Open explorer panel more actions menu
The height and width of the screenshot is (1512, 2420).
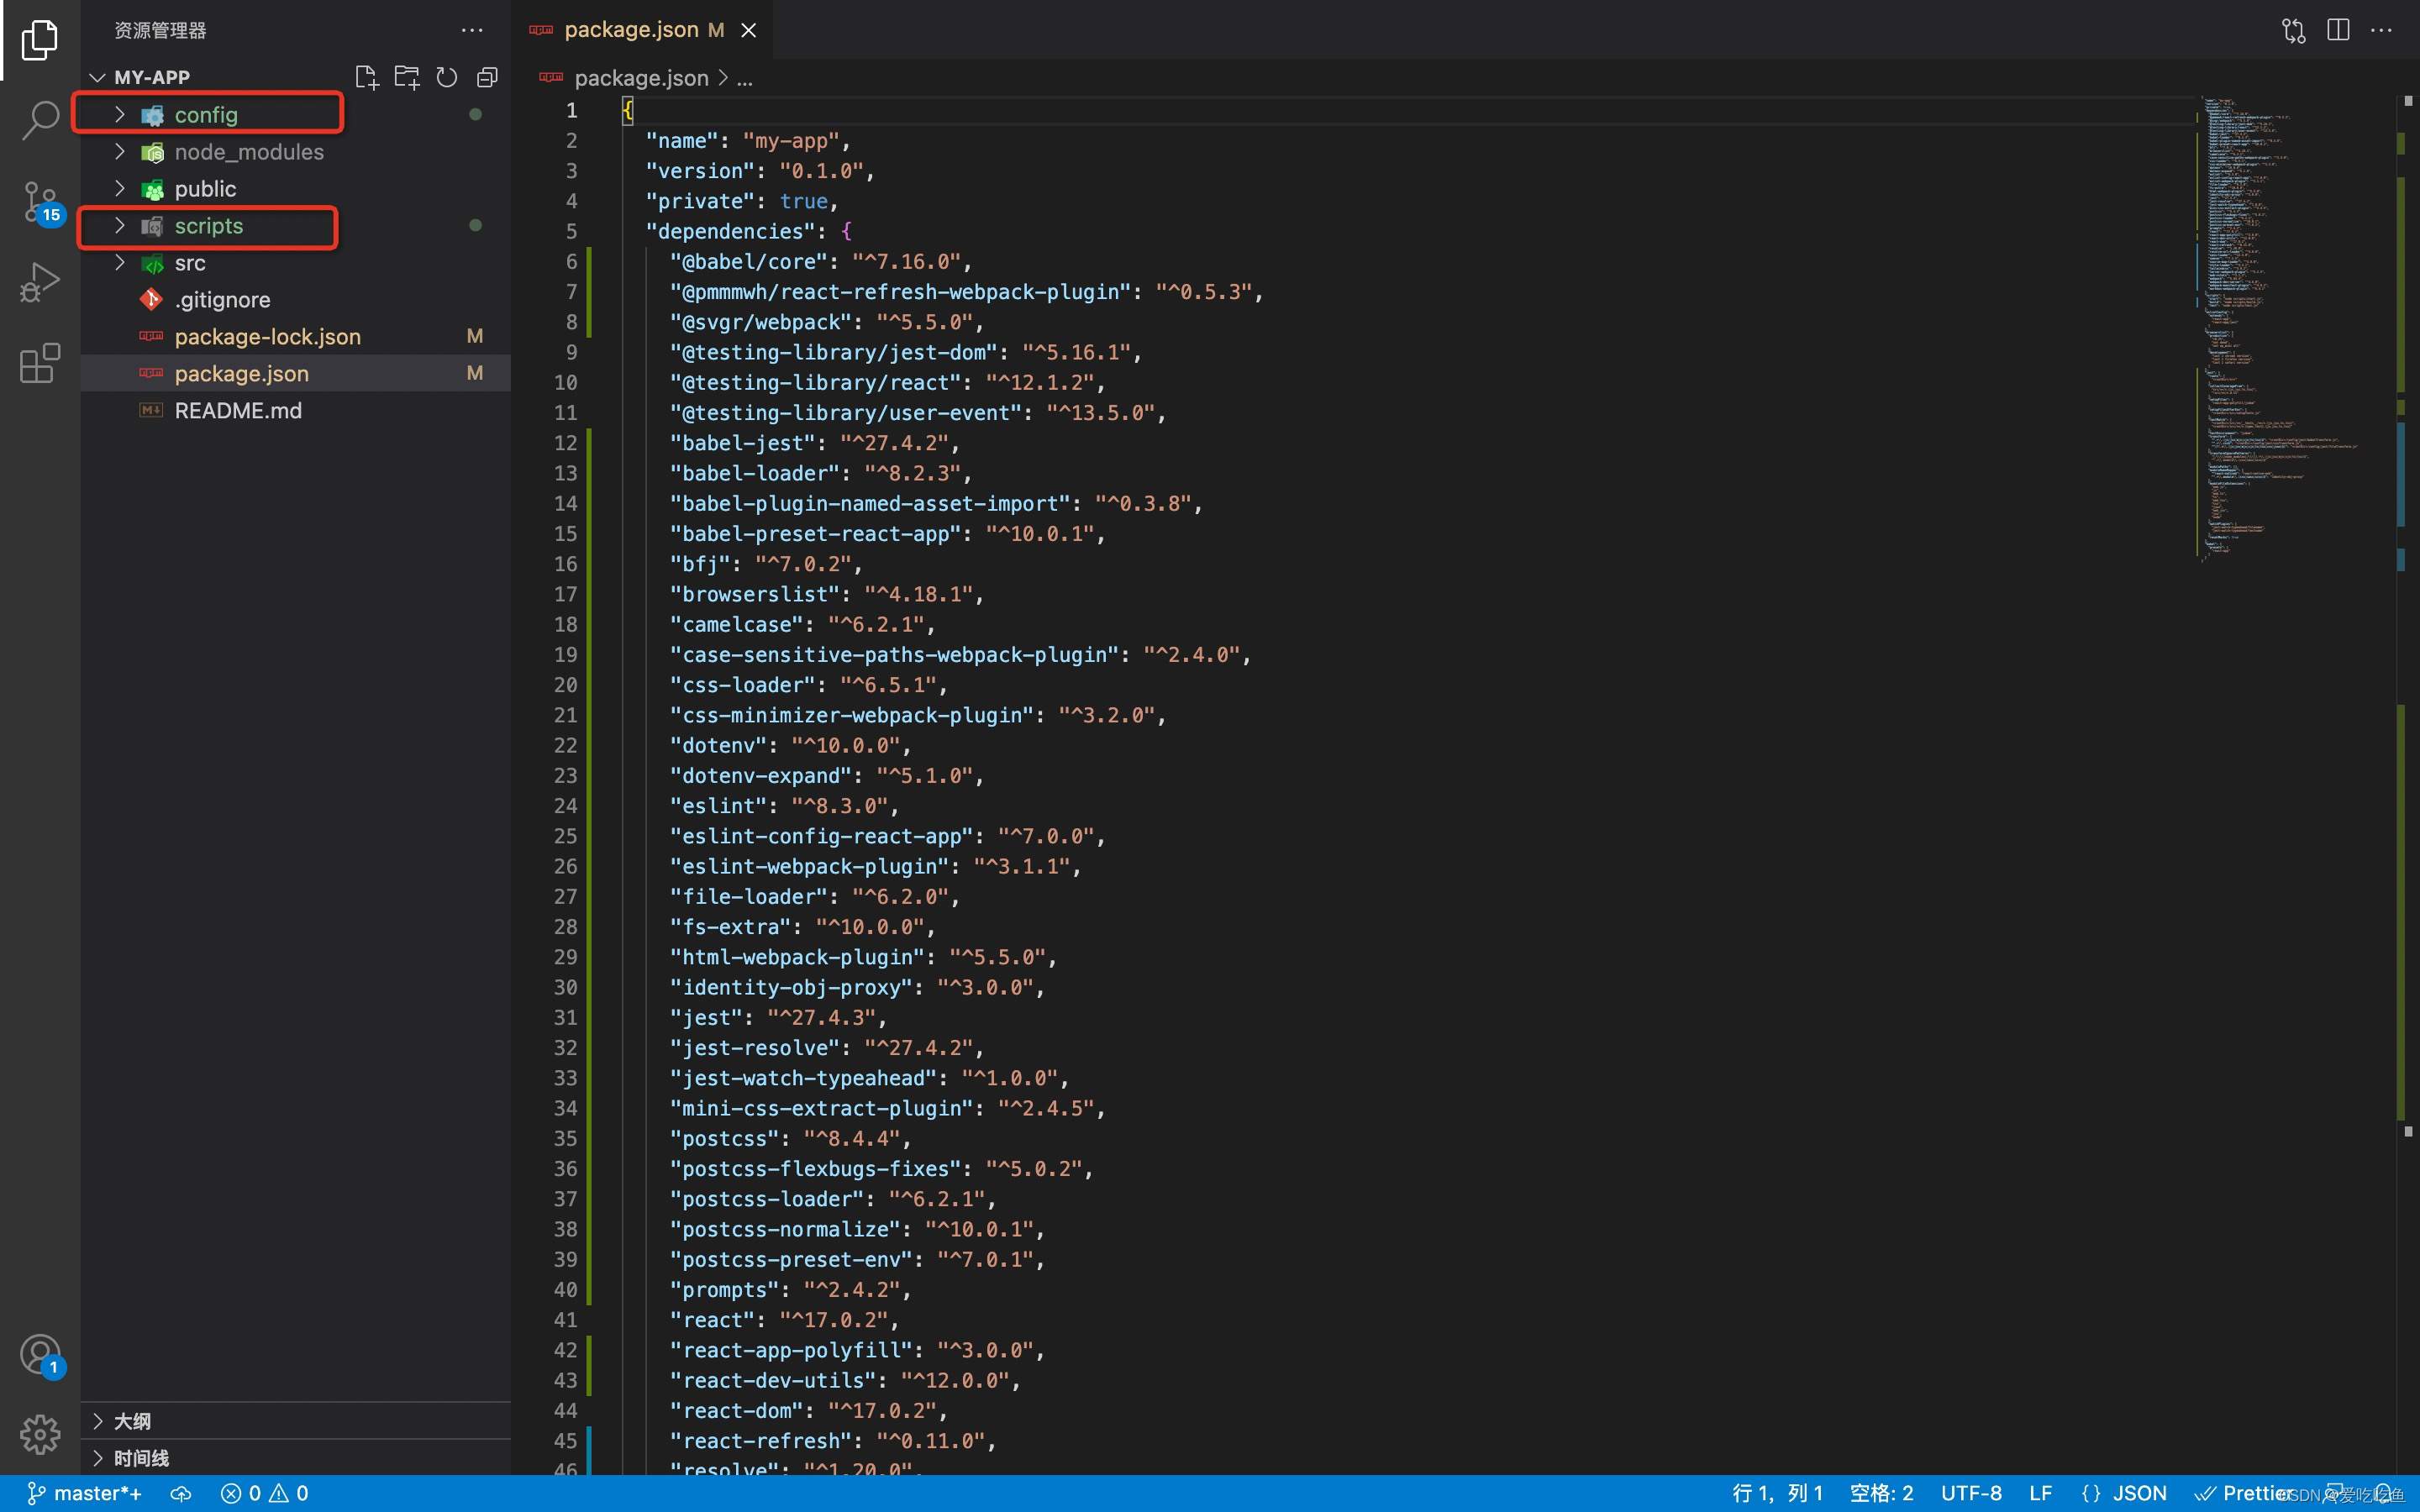click(472, 30)
